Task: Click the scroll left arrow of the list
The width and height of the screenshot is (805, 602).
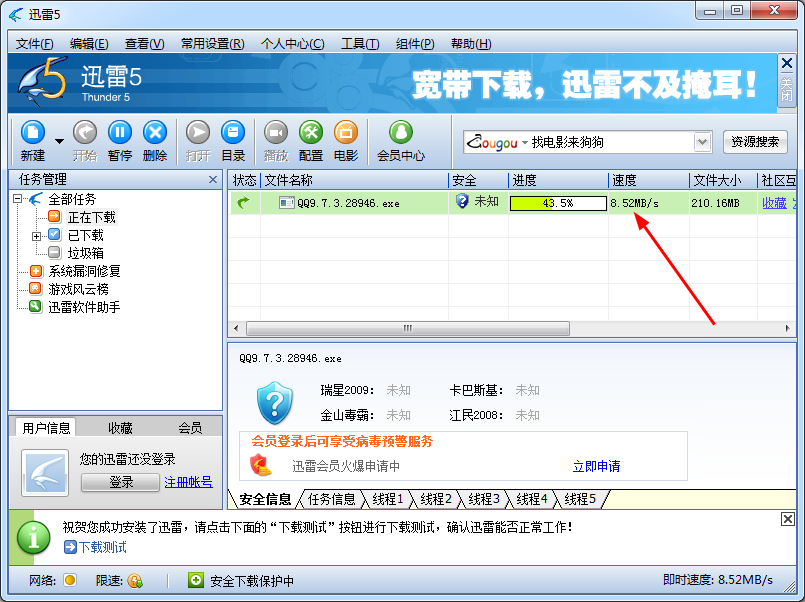Action: (x=236, y=328)
